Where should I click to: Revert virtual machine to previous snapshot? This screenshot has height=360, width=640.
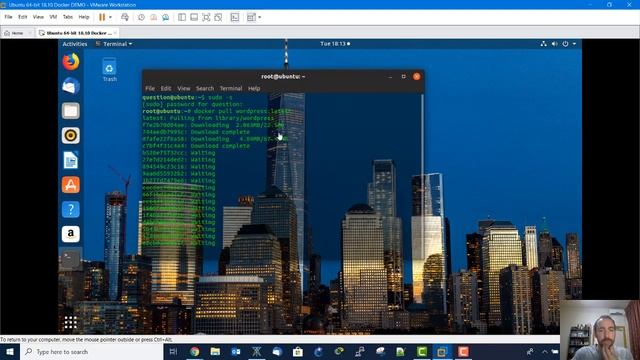153,17
